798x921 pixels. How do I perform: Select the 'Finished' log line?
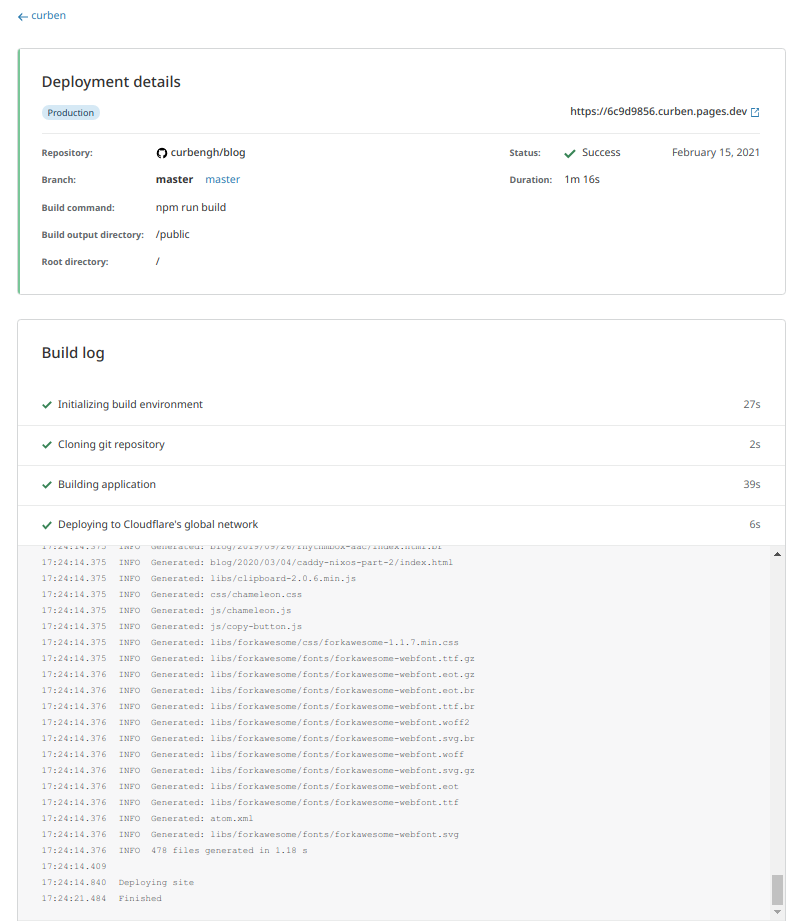pos(101,898)
